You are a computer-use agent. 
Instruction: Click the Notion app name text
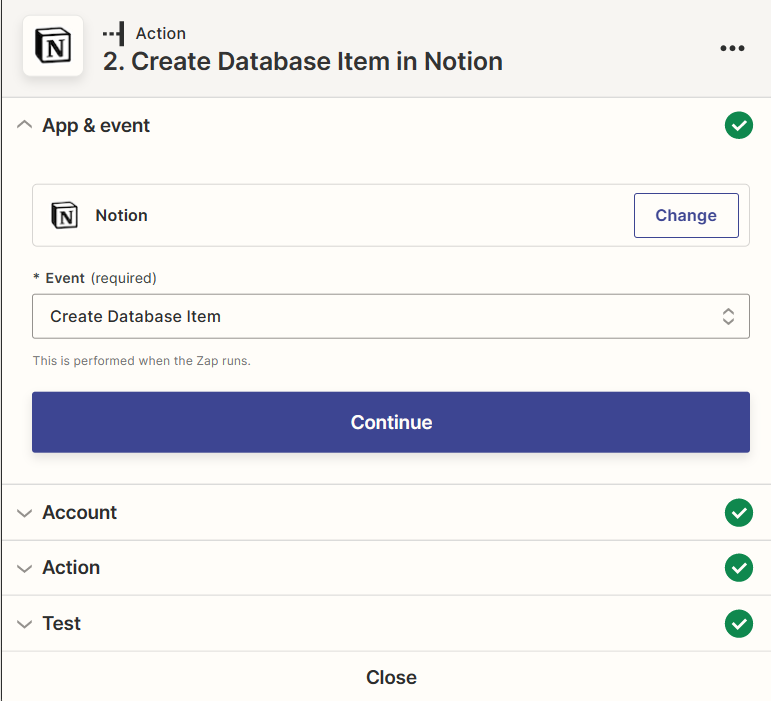pyautogui.click(x=121, y=215)
